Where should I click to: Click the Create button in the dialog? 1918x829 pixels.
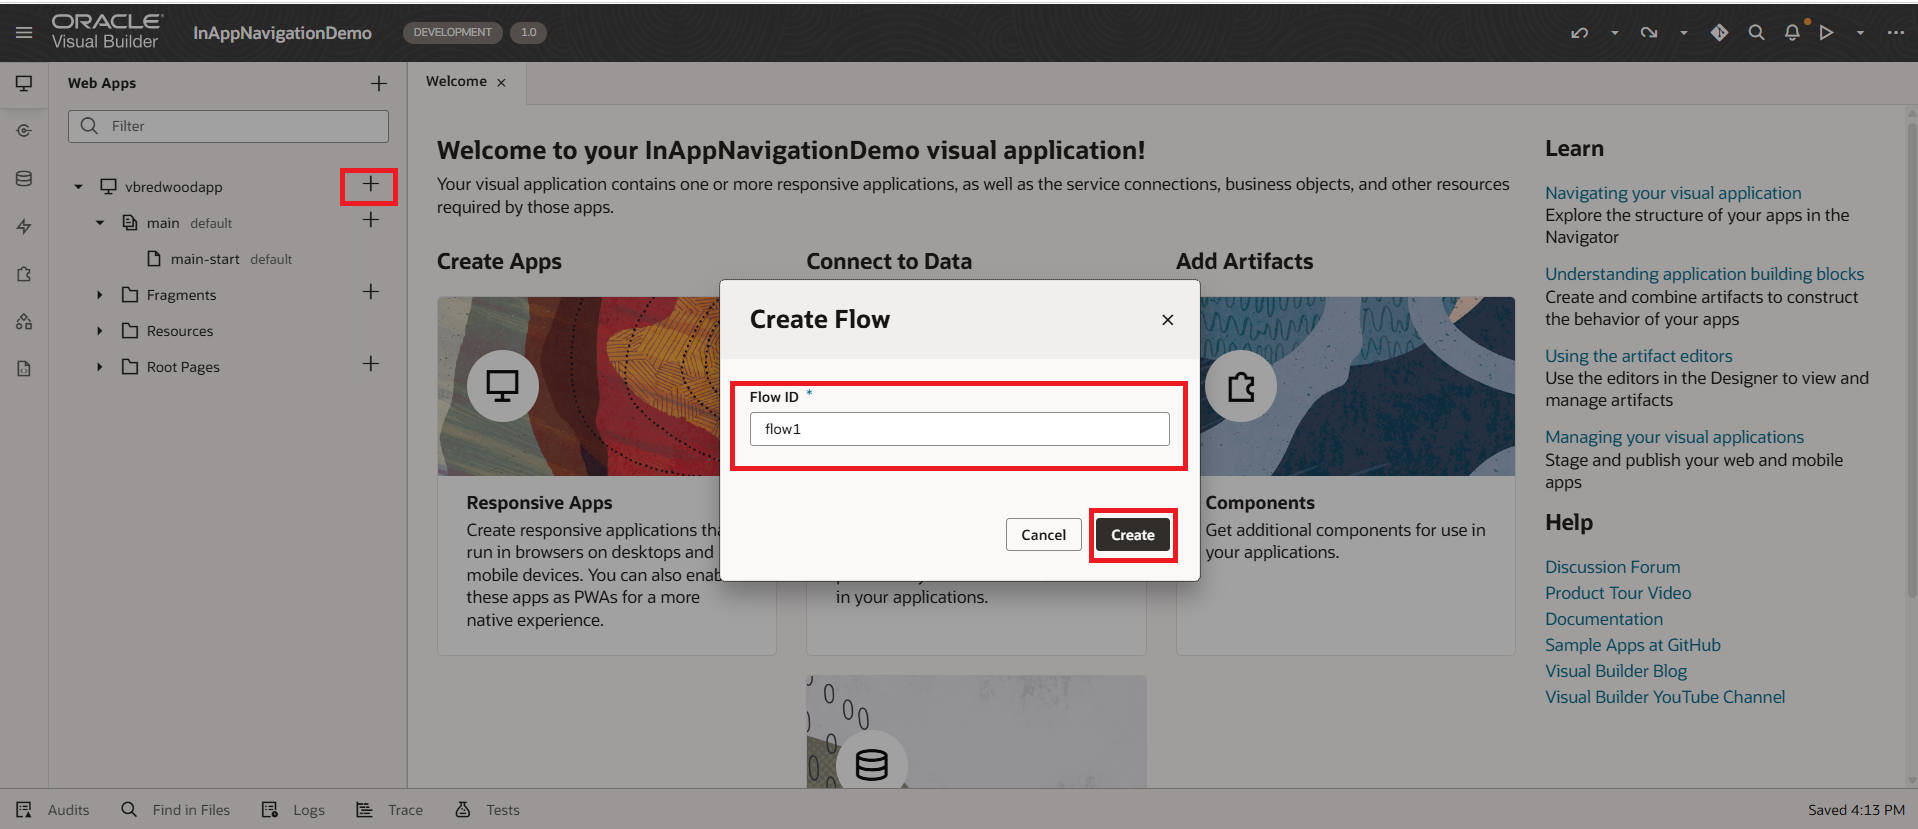(x=1132, y=535)
